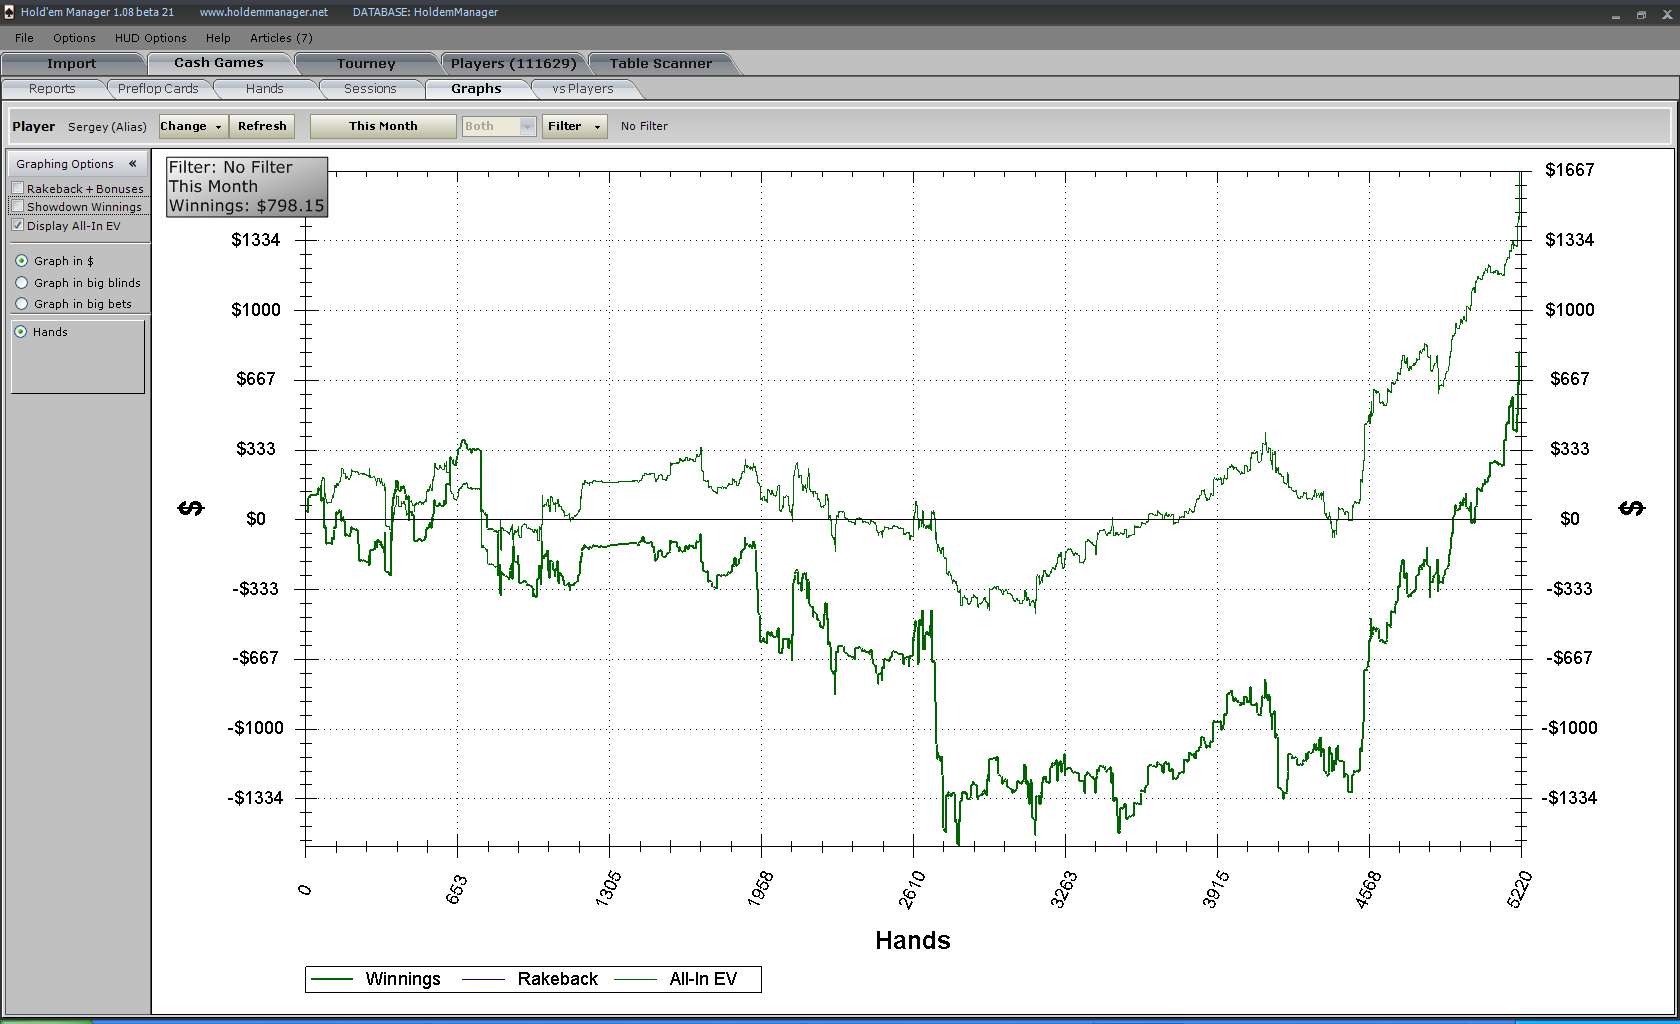Toggle the Showdown Winnings checkbox

18,207
